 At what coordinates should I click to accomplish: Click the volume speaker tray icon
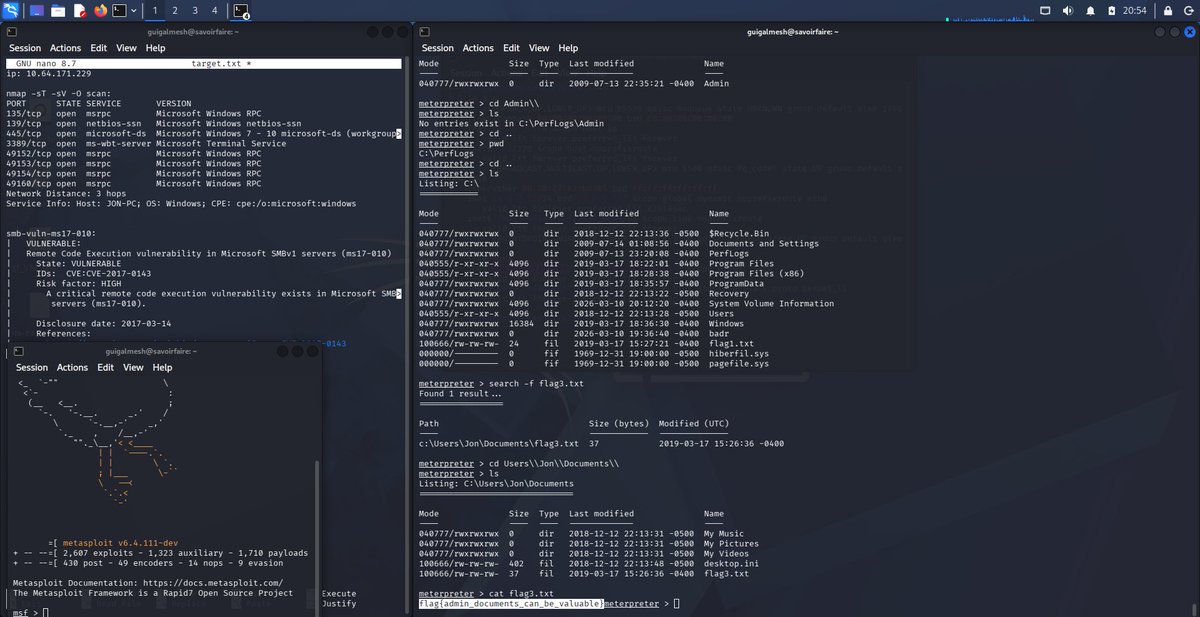tap(1067, 10)
